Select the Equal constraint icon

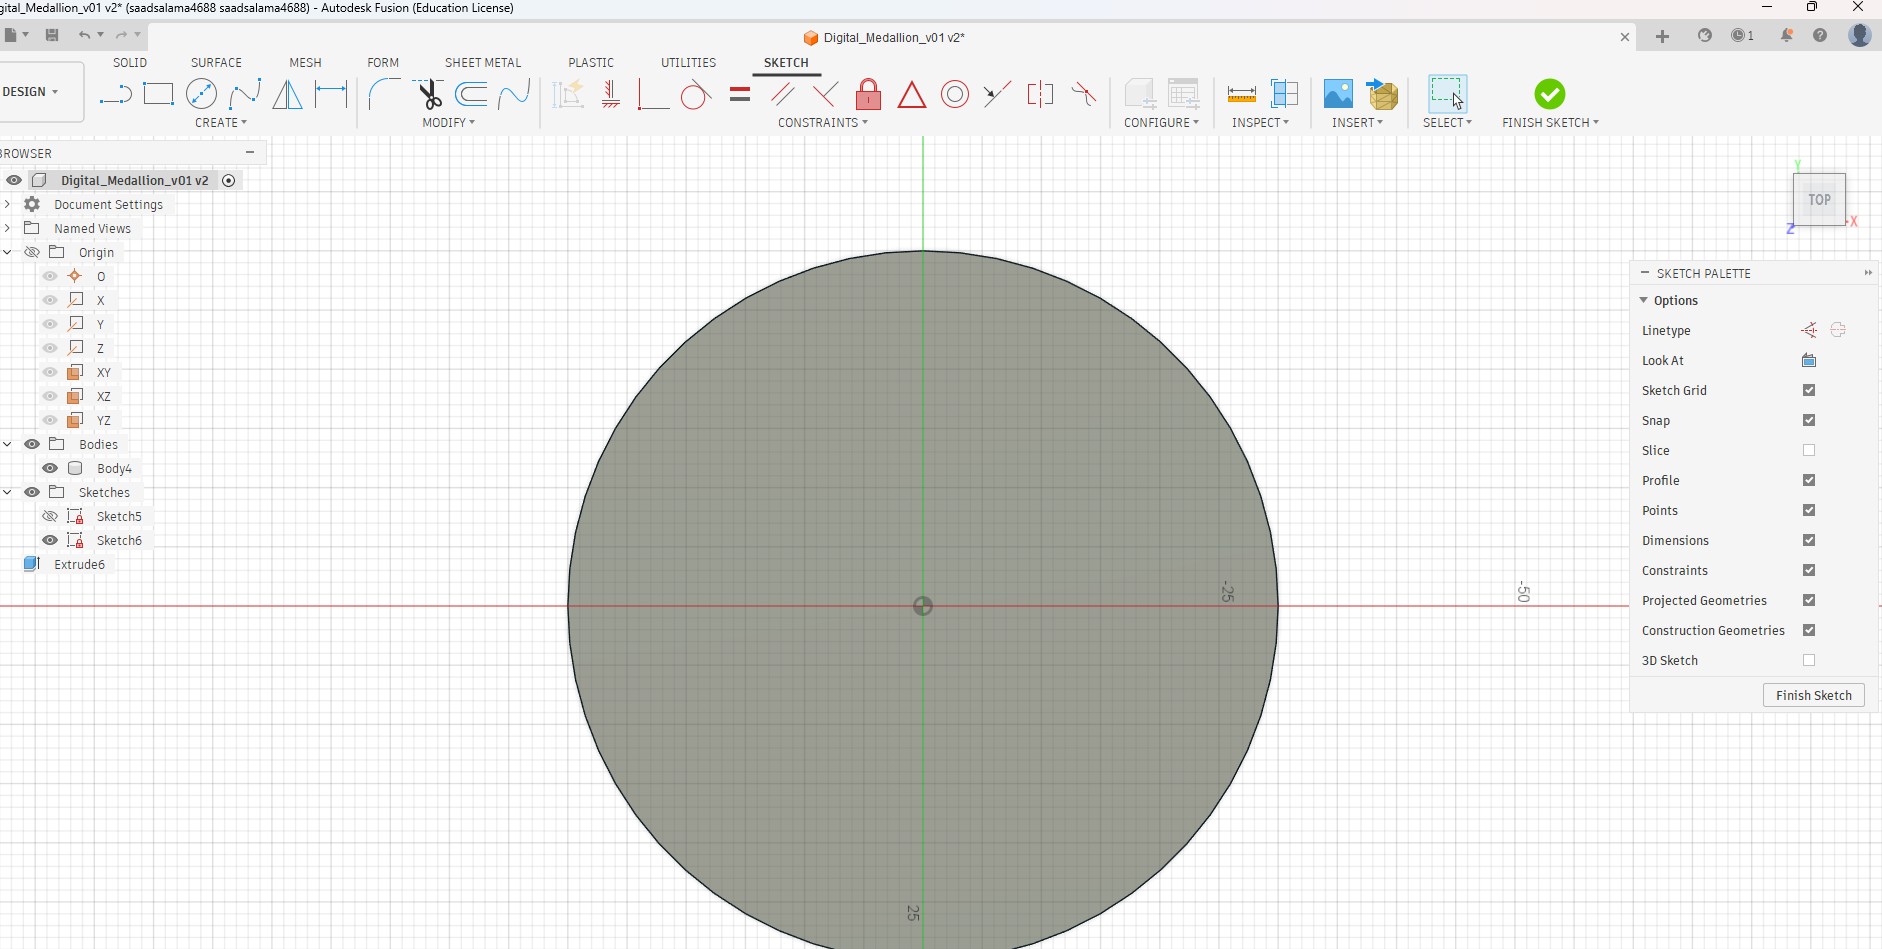point(740,94)
